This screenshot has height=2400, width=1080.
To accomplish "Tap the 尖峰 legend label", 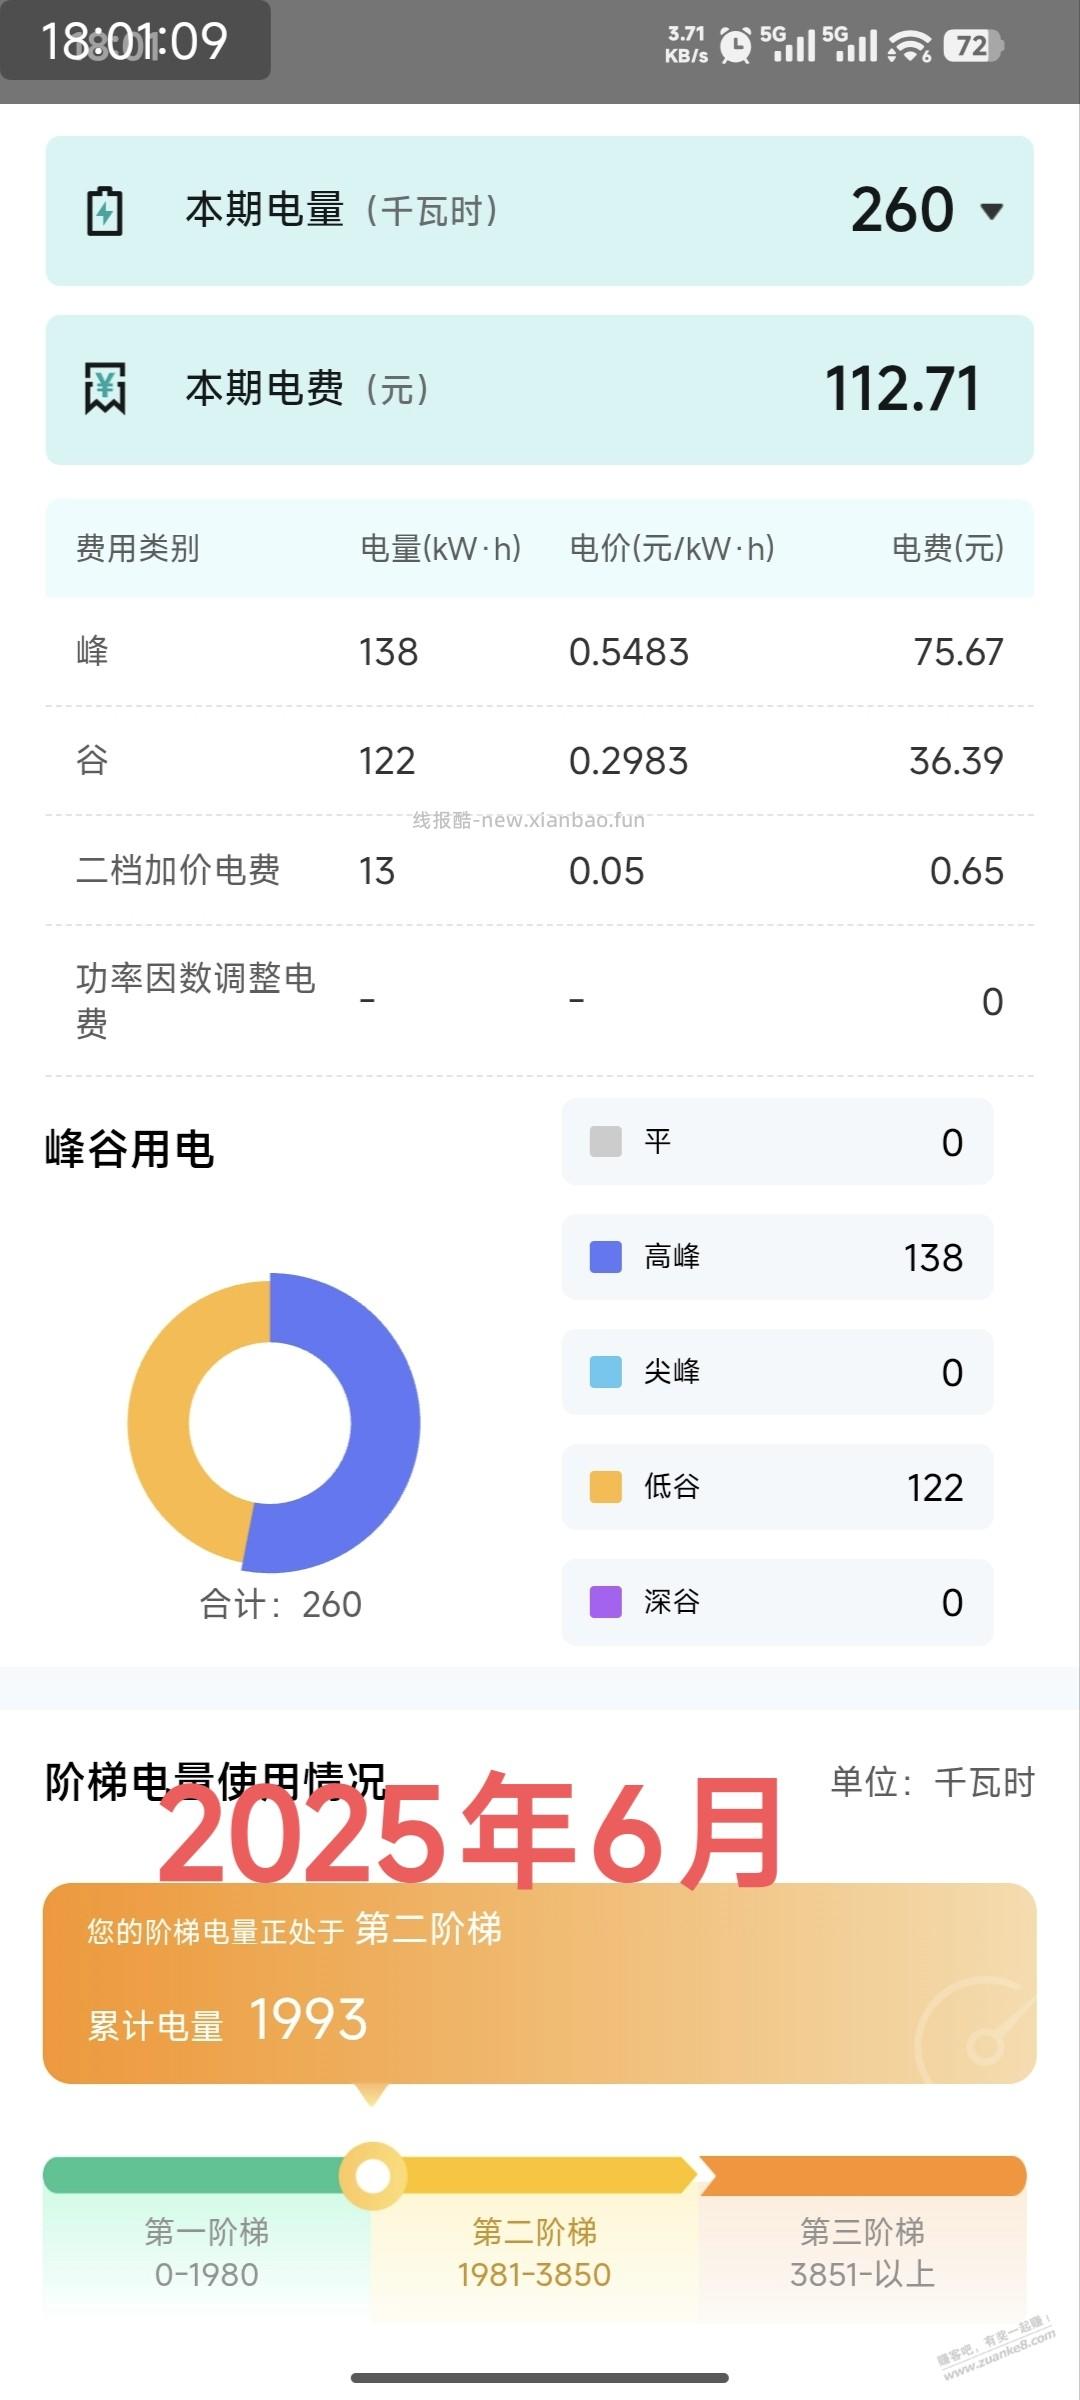I will click(x=672, y=1372).
